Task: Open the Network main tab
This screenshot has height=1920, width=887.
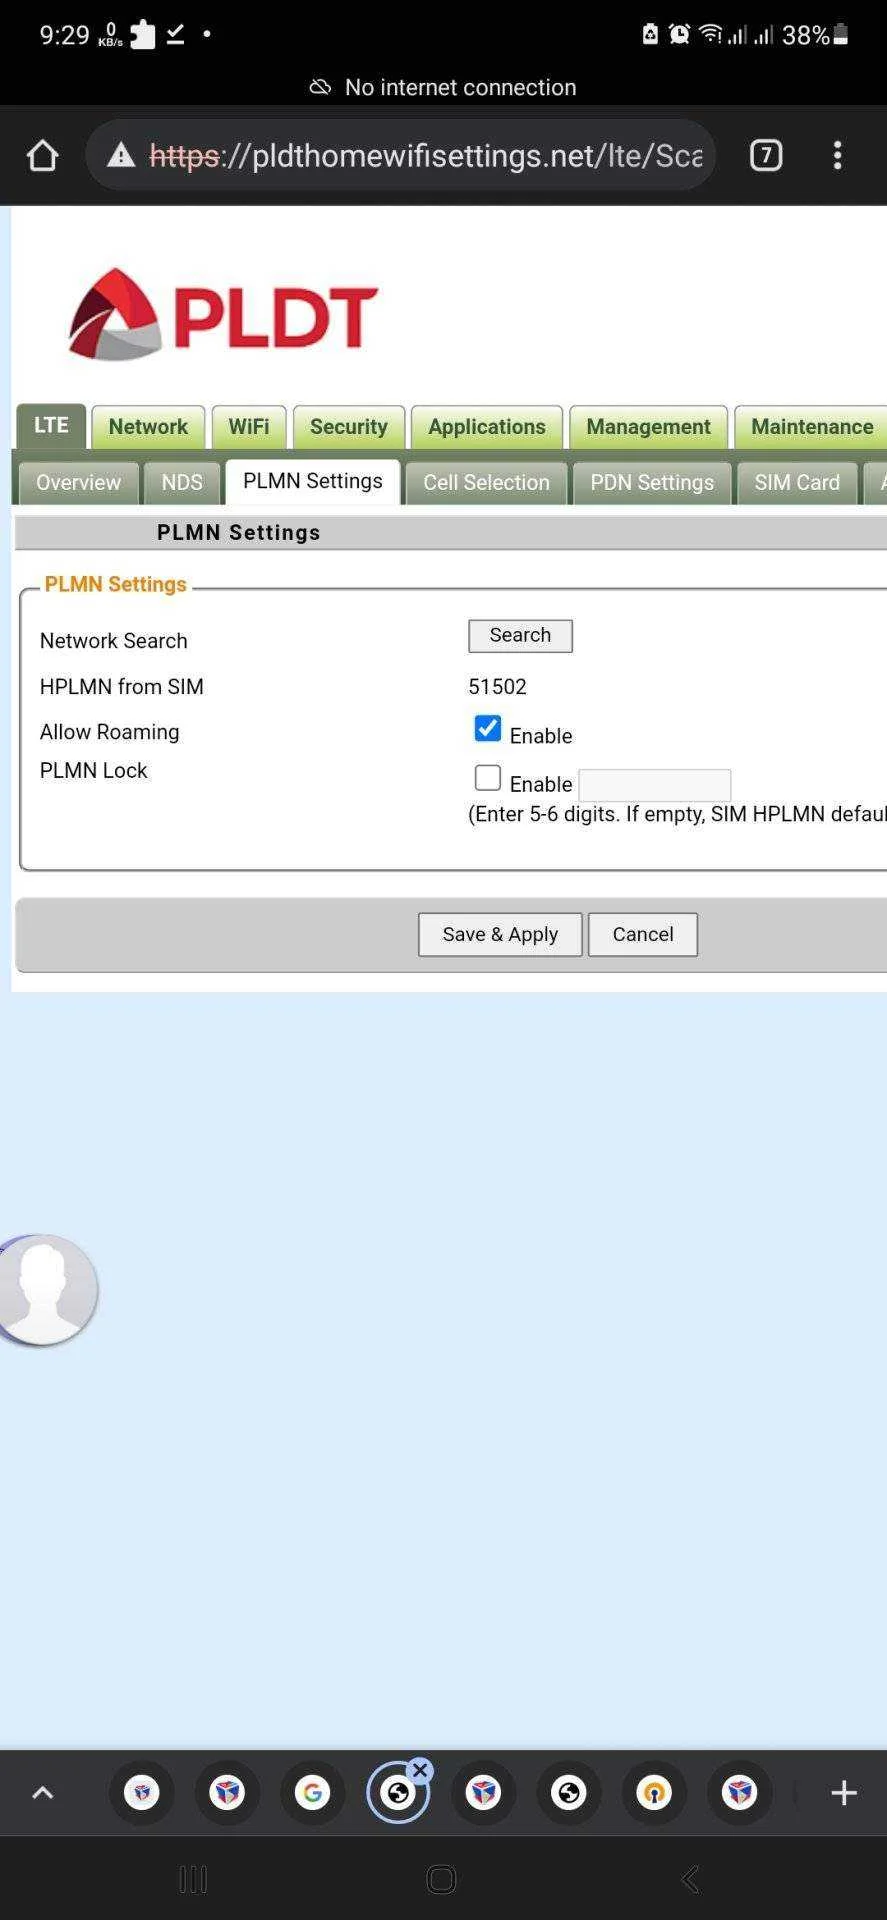Action: pyautogui.click(x=148, y=427)
